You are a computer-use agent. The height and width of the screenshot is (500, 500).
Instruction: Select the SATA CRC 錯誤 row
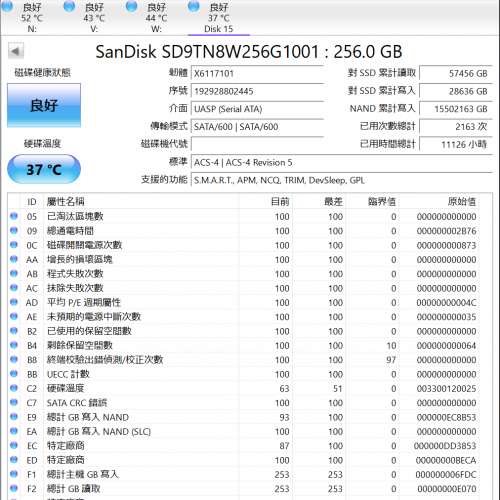pos(244,403)
